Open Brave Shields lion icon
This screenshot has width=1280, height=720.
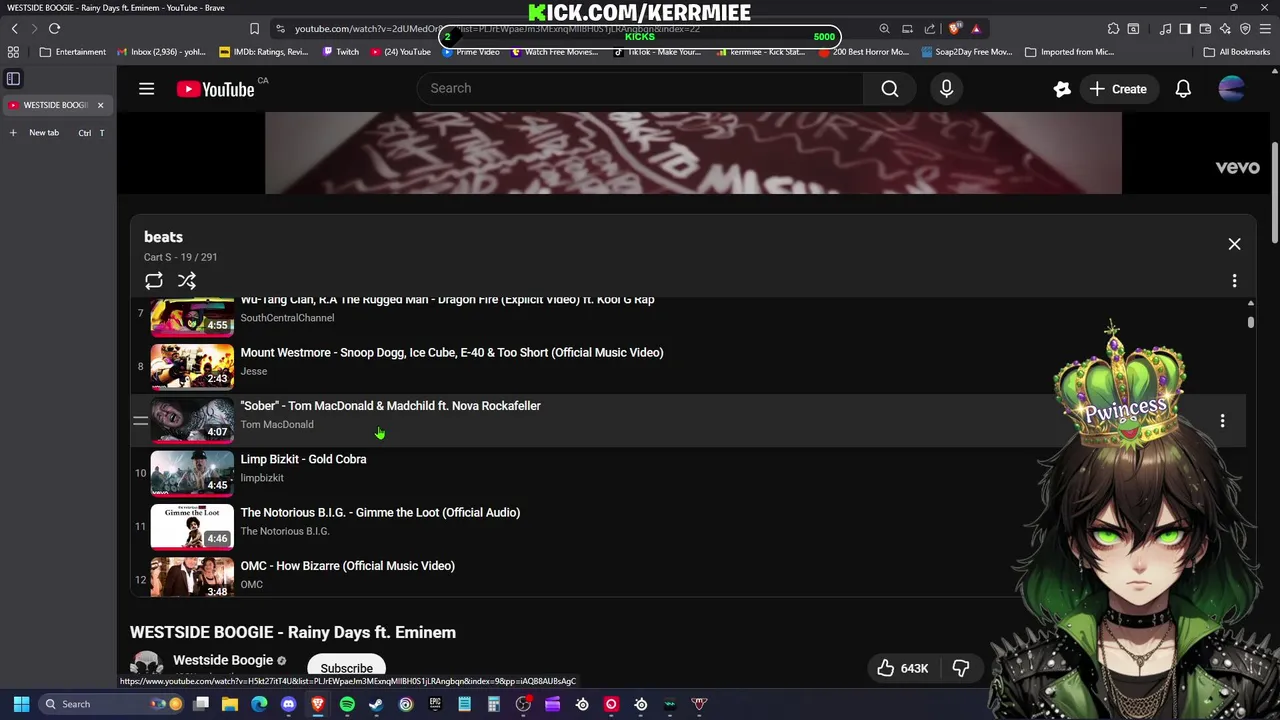954,29
